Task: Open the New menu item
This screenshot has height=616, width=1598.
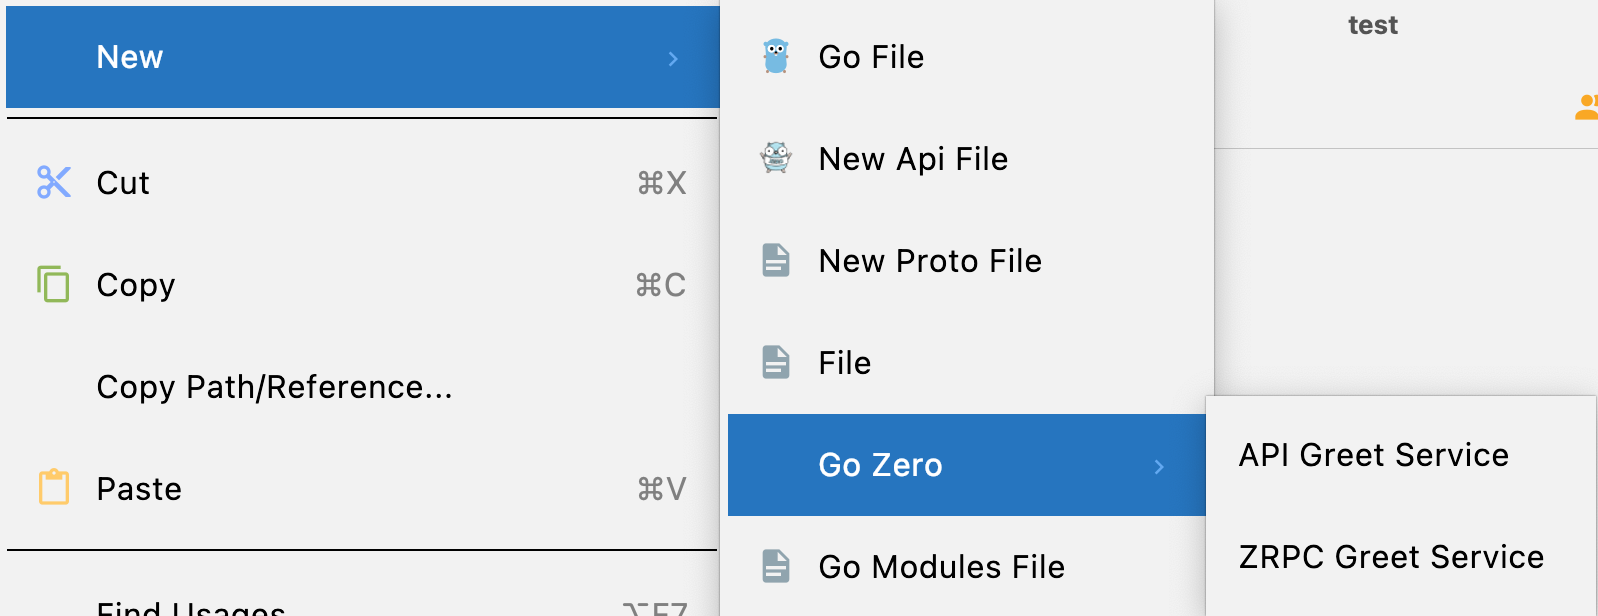Action: [x=363, y=57]
